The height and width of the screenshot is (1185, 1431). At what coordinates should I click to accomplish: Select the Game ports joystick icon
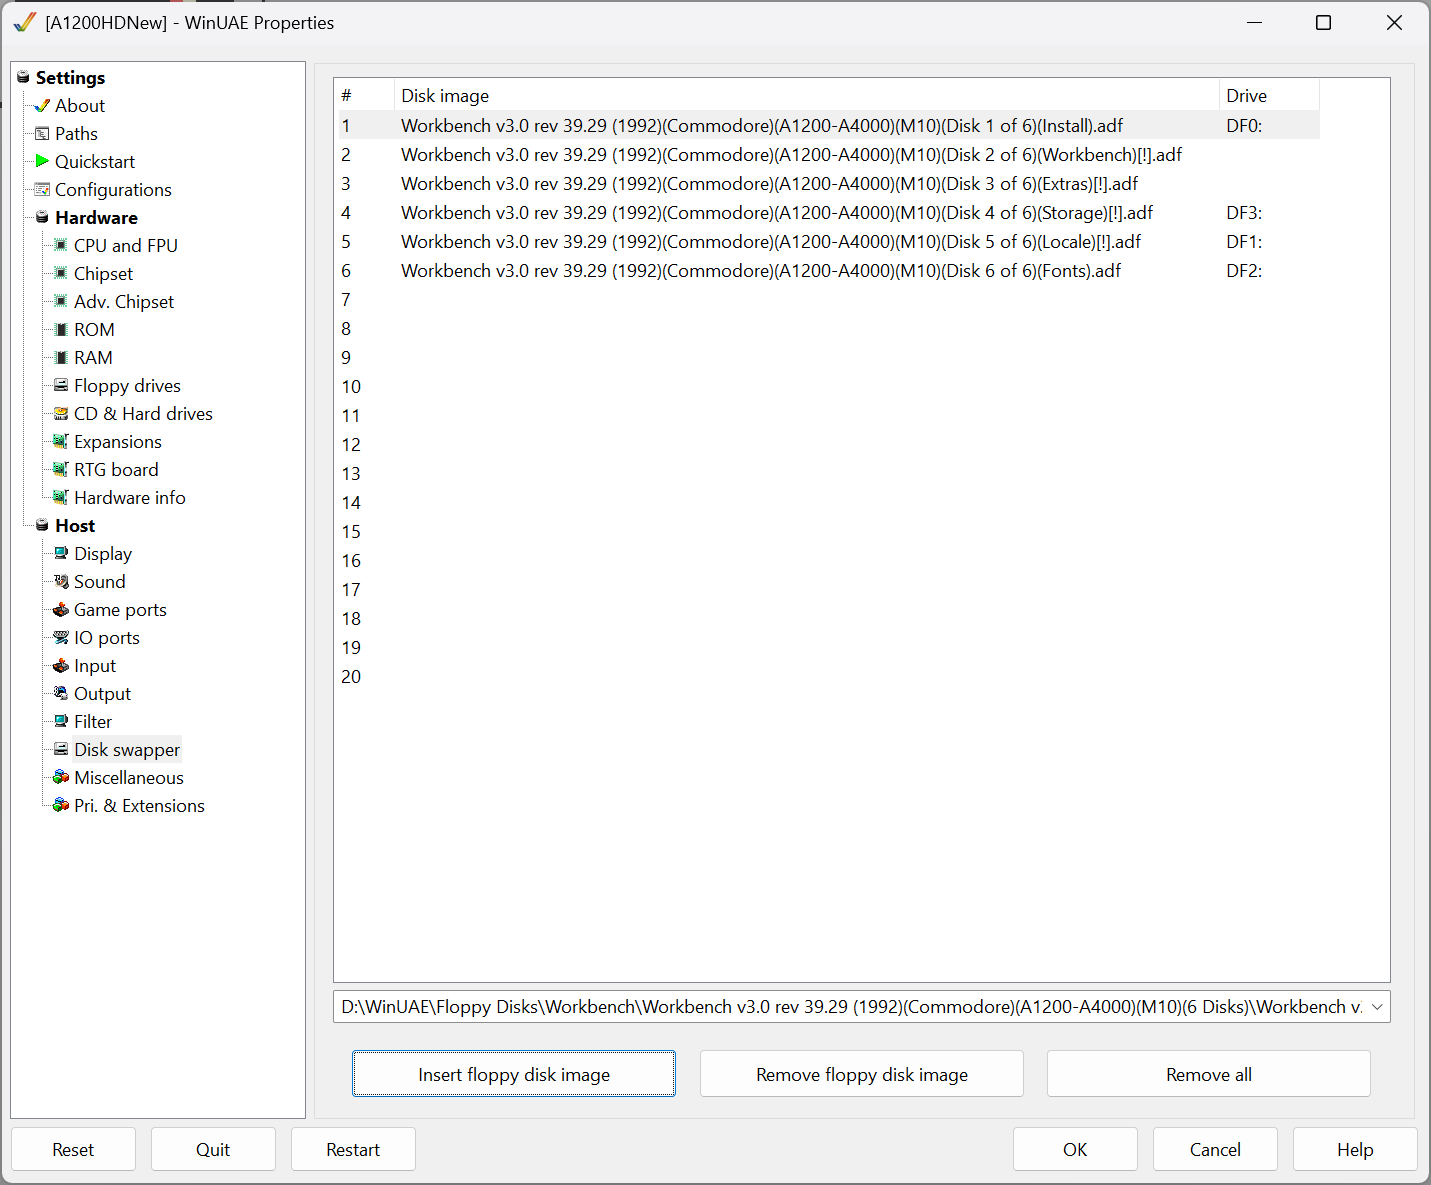tap(61, 609)
